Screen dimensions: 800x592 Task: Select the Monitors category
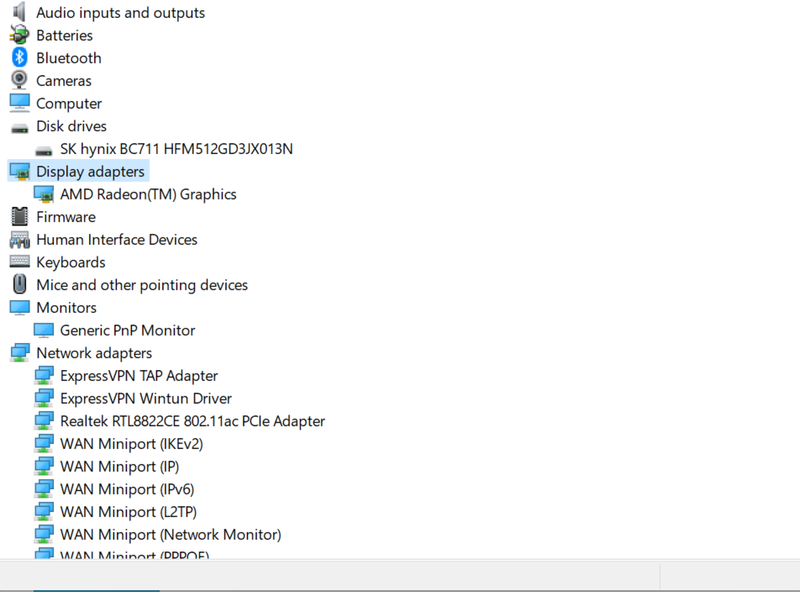point(66,308)
